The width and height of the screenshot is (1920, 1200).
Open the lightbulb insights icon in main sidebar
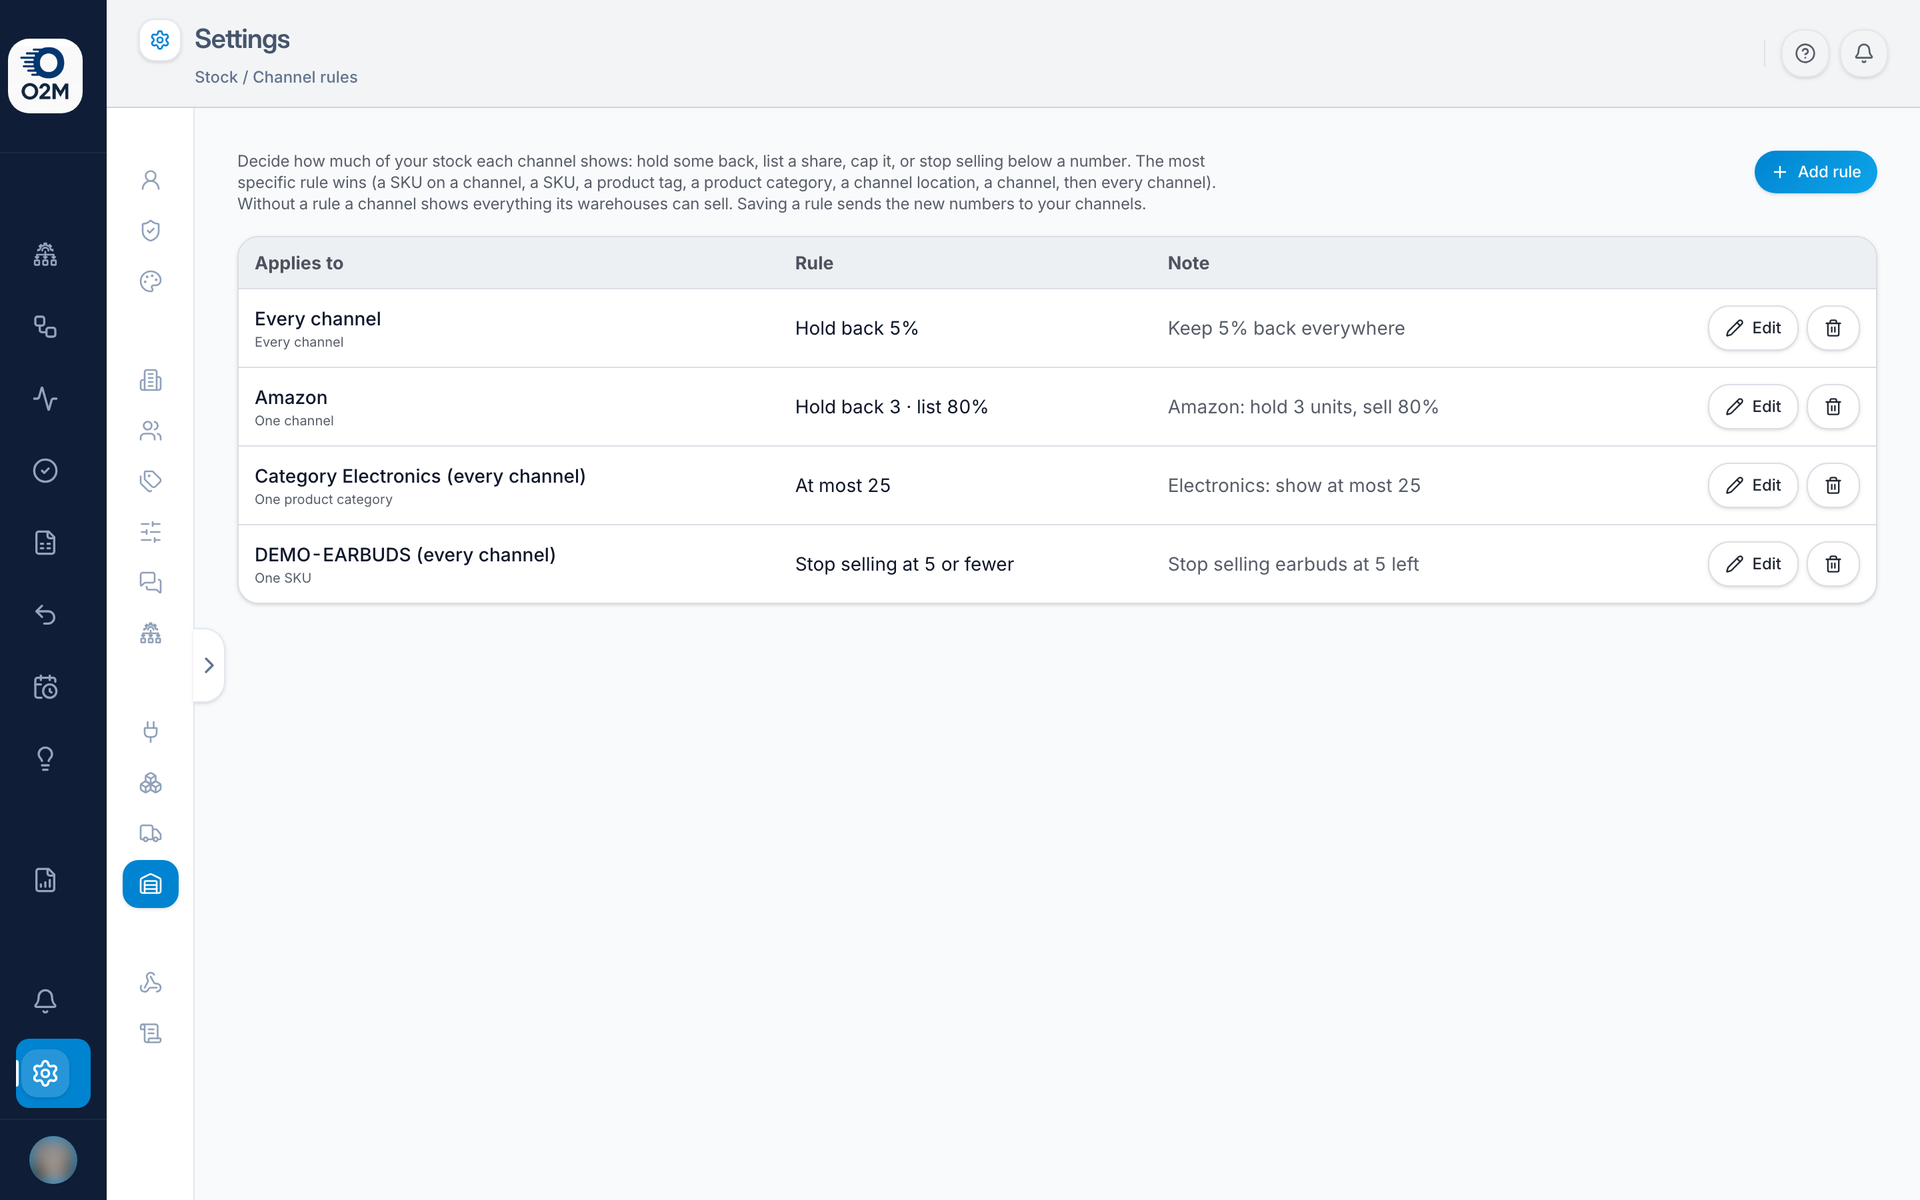pyautogui.click(x=45, y=759)
